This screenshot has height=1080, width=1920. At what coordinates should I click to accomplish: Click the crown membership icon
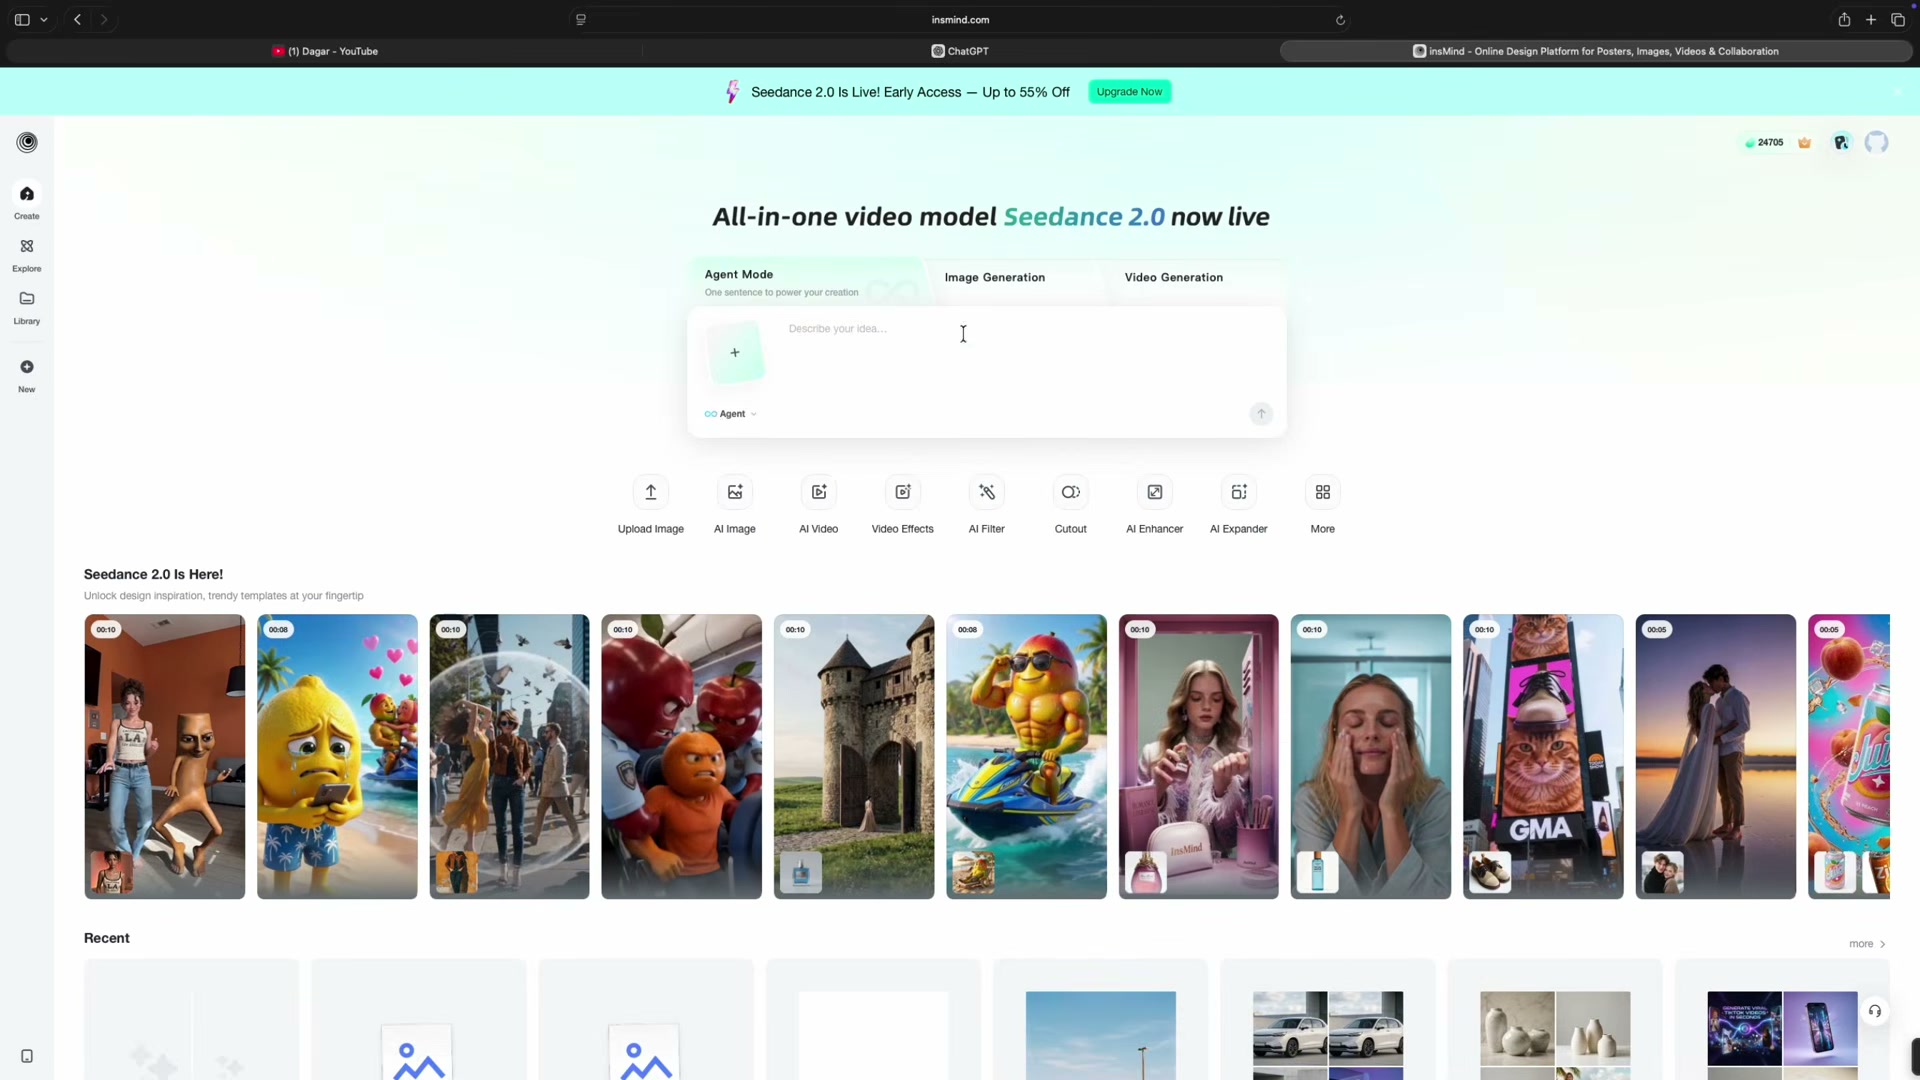(x=1805, y=142)
